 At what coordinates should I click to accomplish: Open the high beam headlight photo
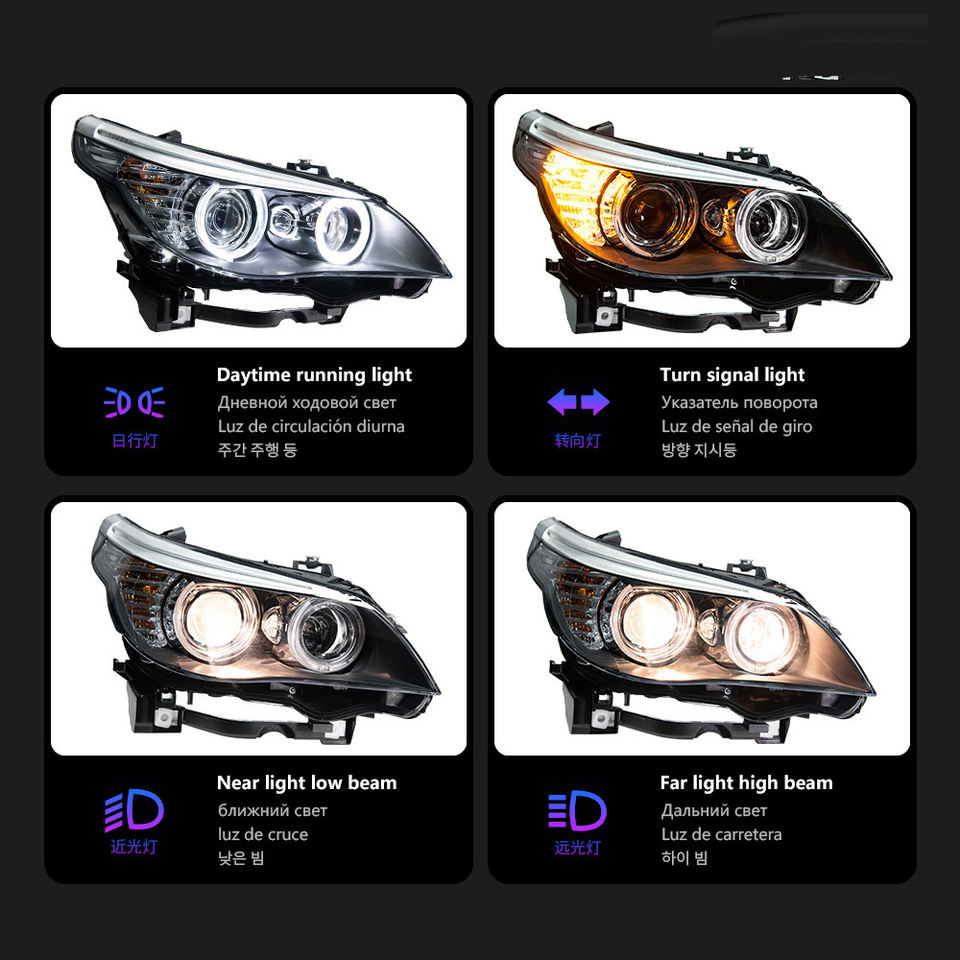point(702,628)
